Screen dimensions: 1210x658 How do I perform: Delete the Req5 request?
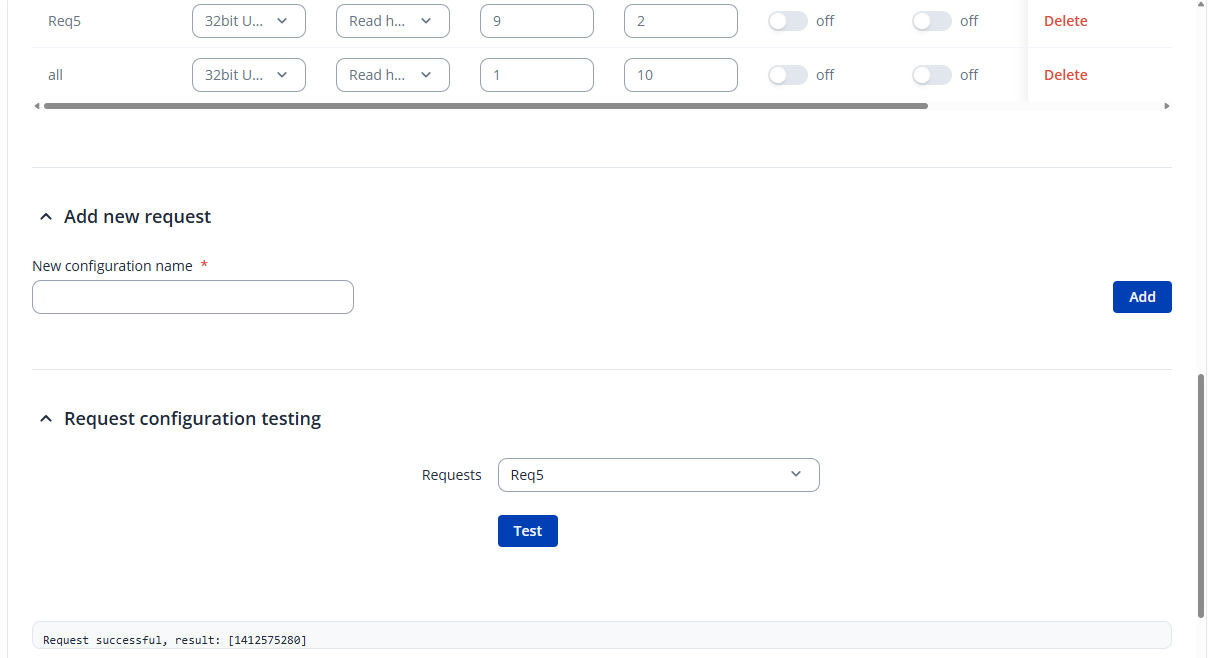[1065, 21]
